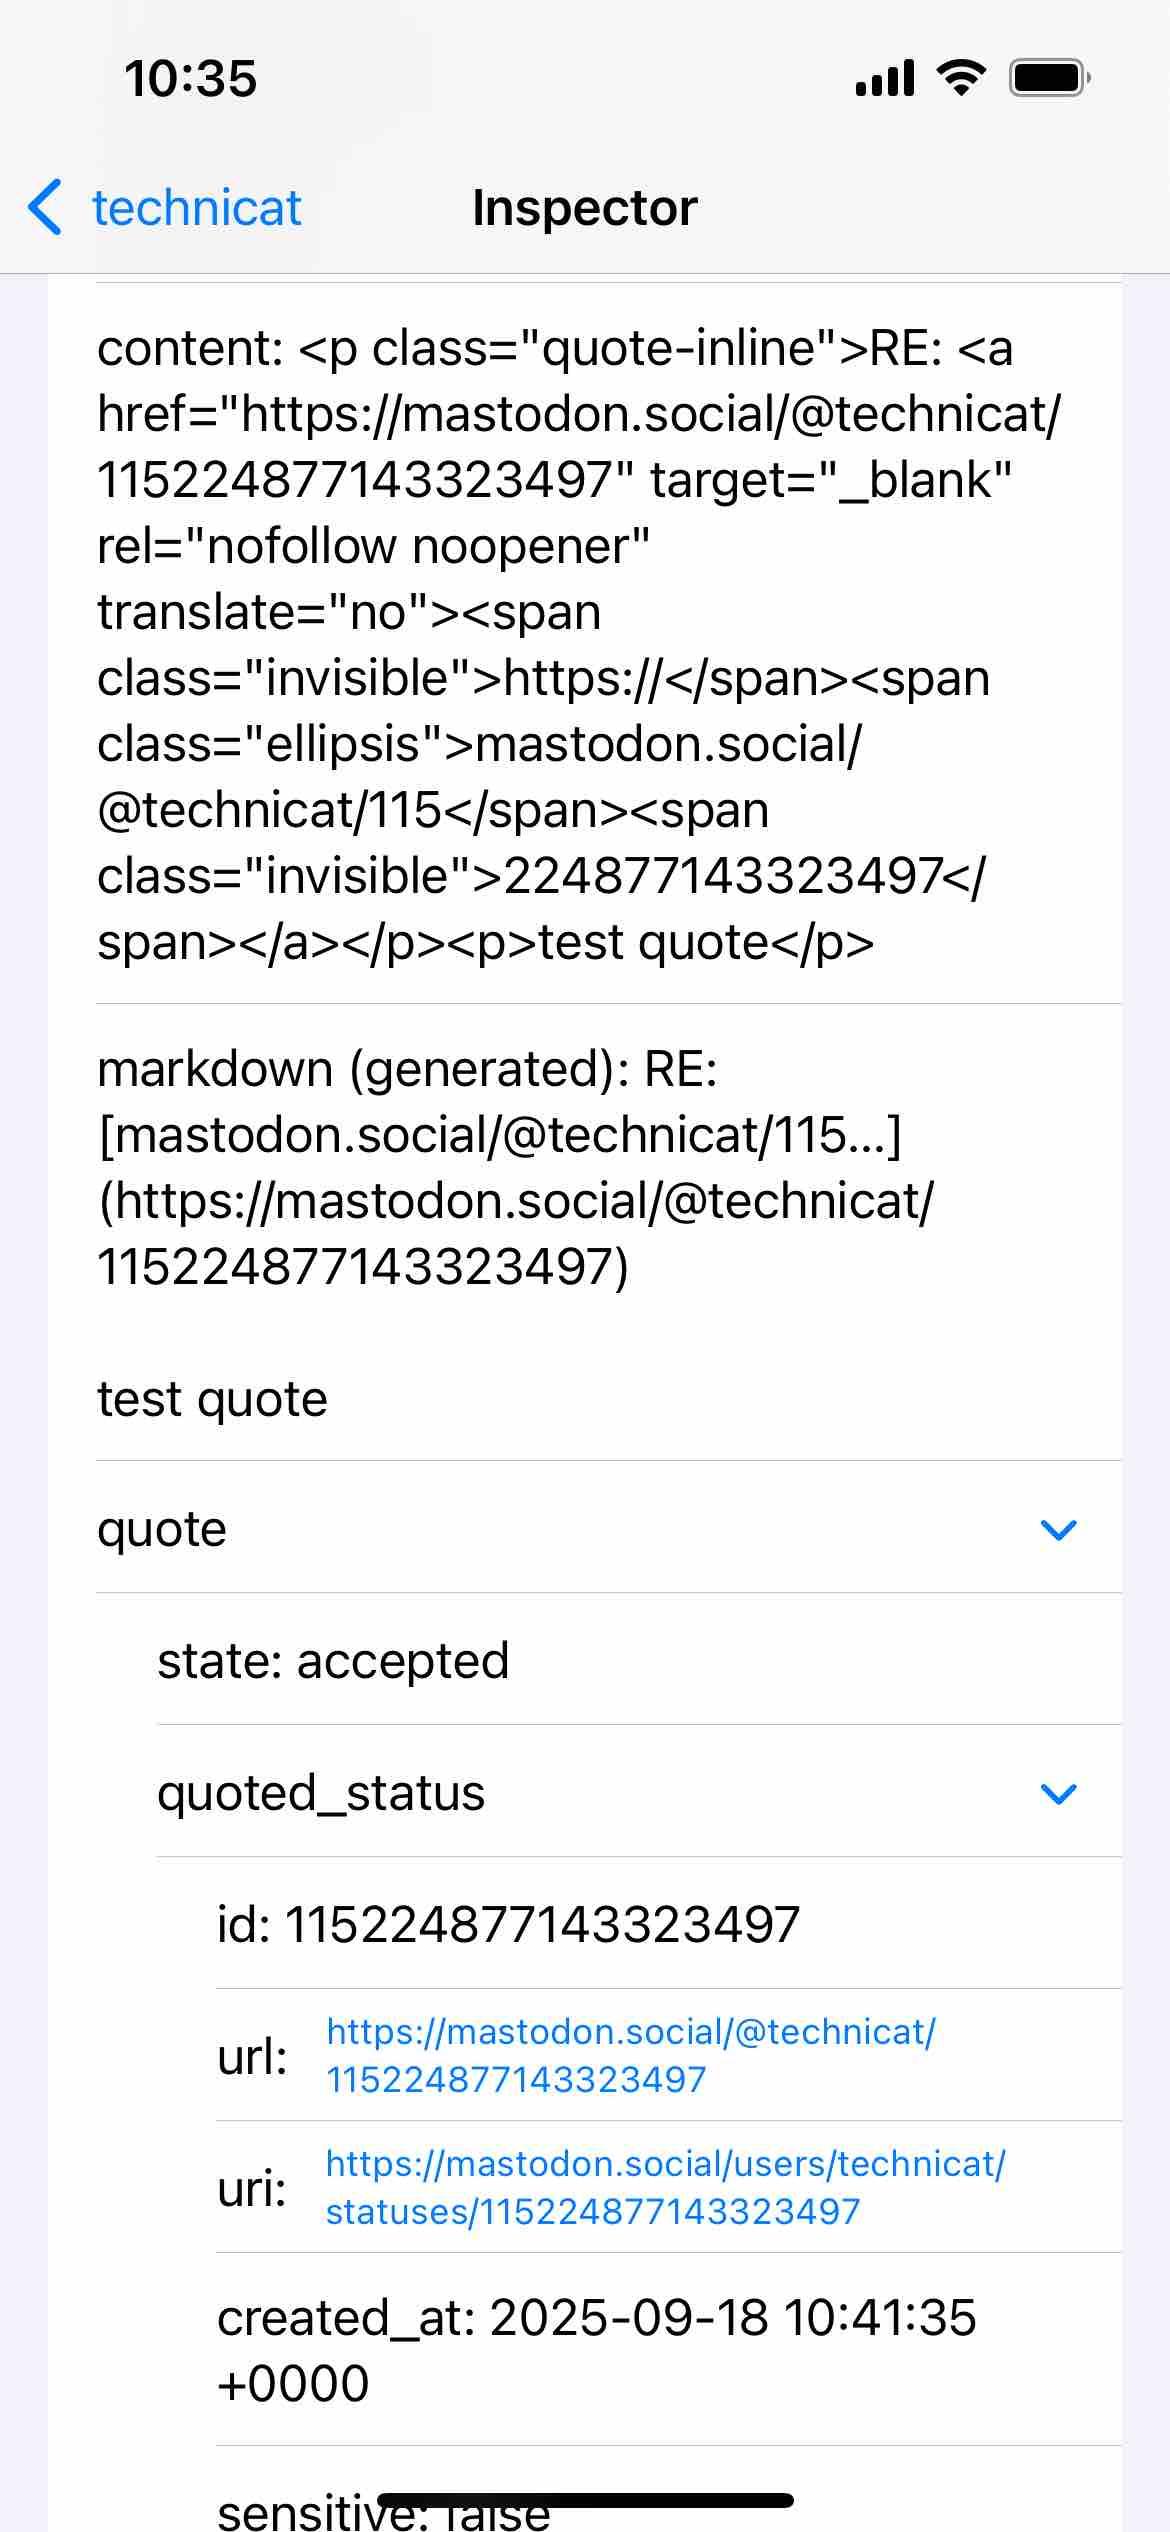
Task: Tap the 10:35 clock
Action: (x=190, y=79)
